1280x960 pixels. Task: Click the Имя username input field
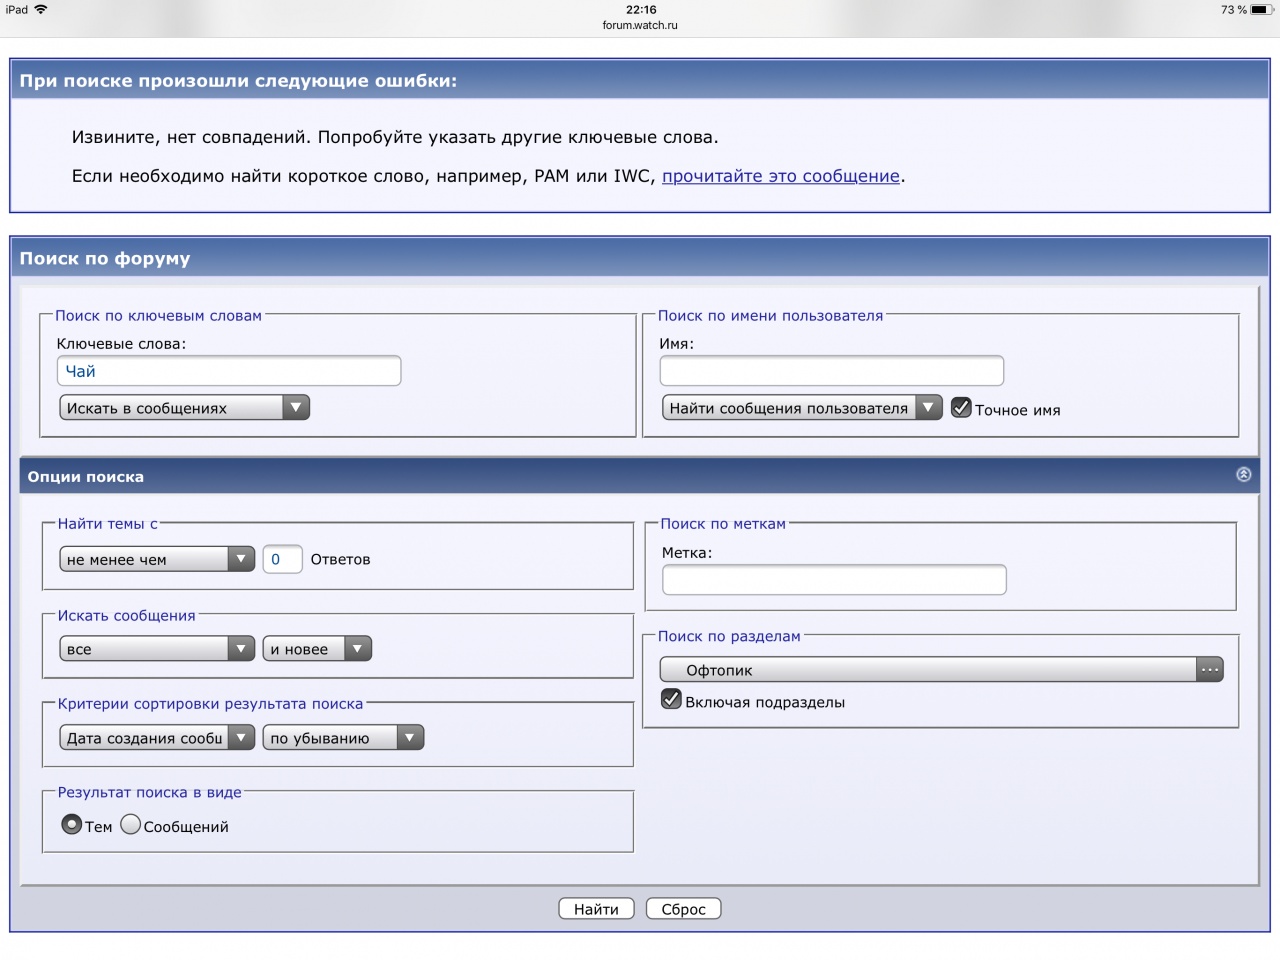point(831,371)
